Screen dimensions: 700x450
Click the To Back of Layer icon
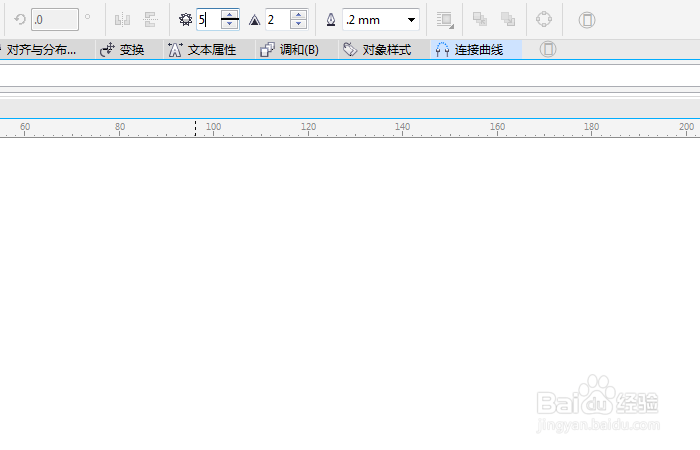[508, 19]
